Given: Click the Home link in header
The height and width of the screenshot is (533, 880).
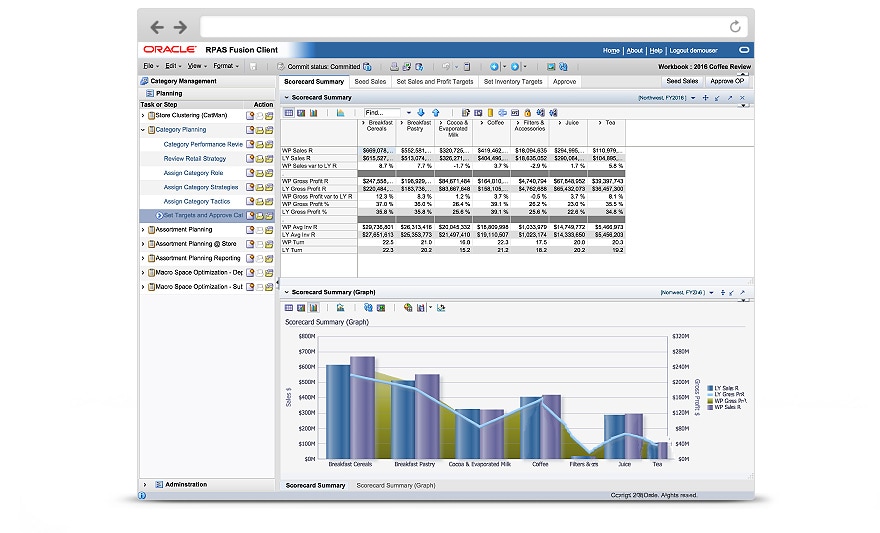Looking at the screenshot, I should (x=611, y=50).
